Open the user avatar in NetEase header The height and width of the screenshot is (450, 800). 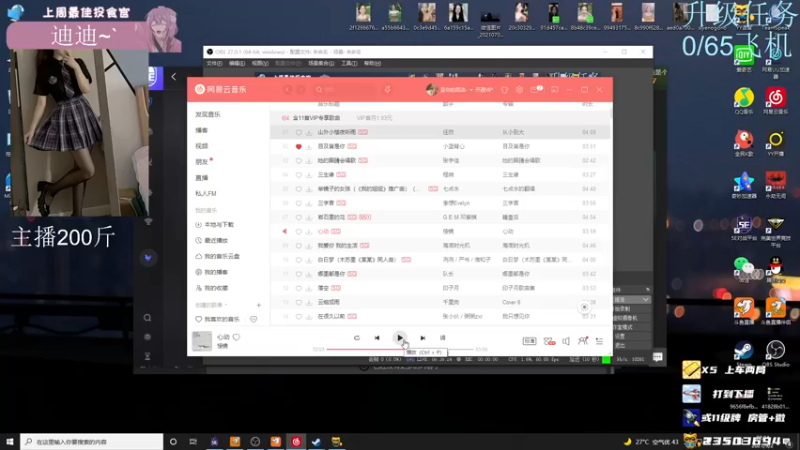click(432, 89)
